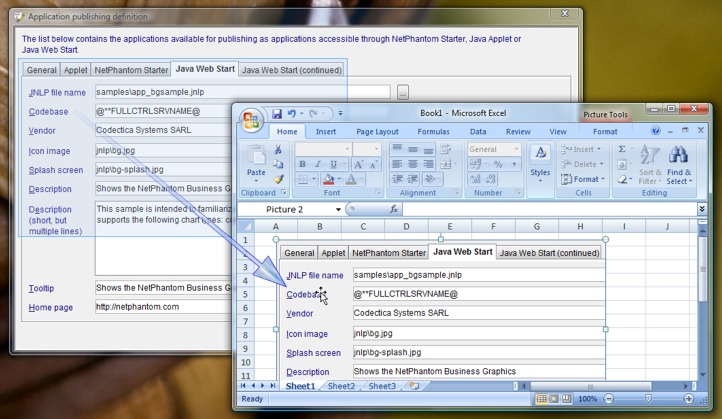Apply underline formatting in Excel
The height and width of the screenshot is (419, 722).
(333, 164)
